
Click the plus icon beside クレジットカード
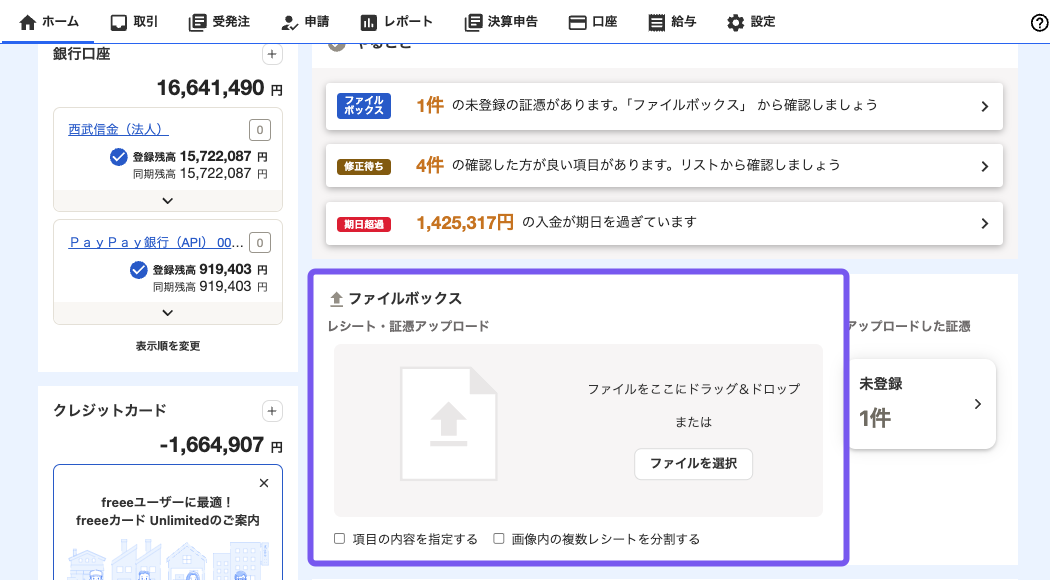(272, 410)
